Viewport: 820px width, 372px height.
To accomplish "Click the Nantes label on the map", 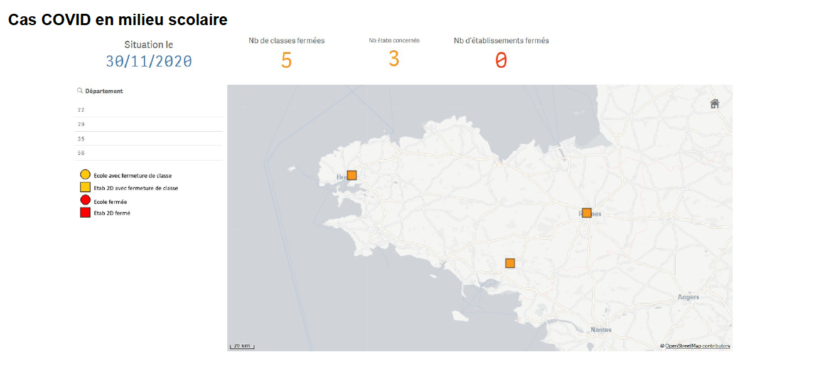I will [600, 330].
